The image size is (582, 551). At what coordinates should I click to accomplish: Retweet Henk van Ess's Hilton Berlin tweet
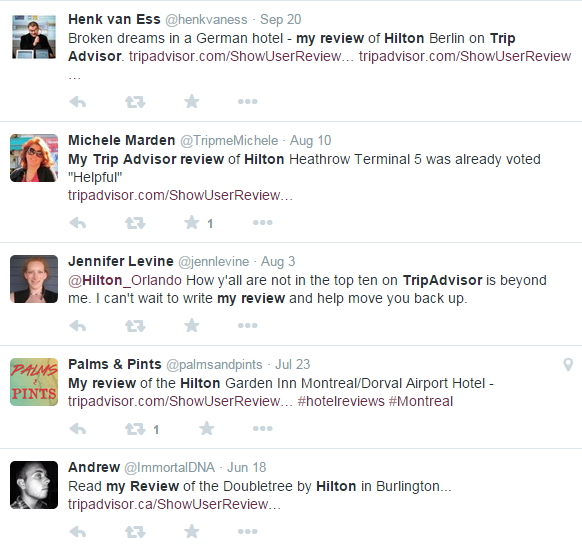135,102
